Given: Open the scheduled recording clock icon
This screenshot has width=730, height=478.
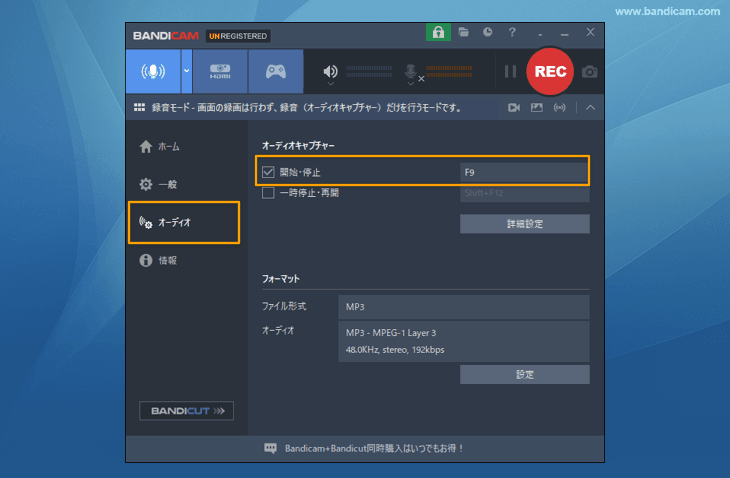Looking at the screenshot, I should (487, 32).
